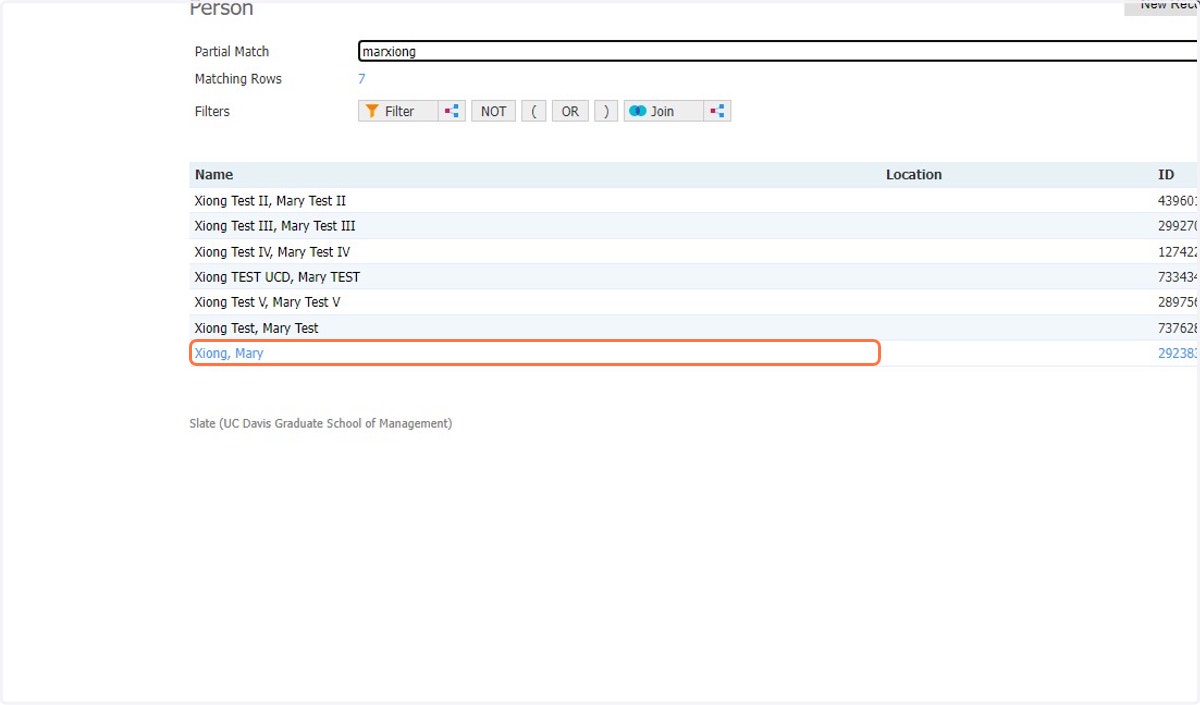Select row Xiong Test, Mary Test
The image size is (1200, 705).
[694, 328]
